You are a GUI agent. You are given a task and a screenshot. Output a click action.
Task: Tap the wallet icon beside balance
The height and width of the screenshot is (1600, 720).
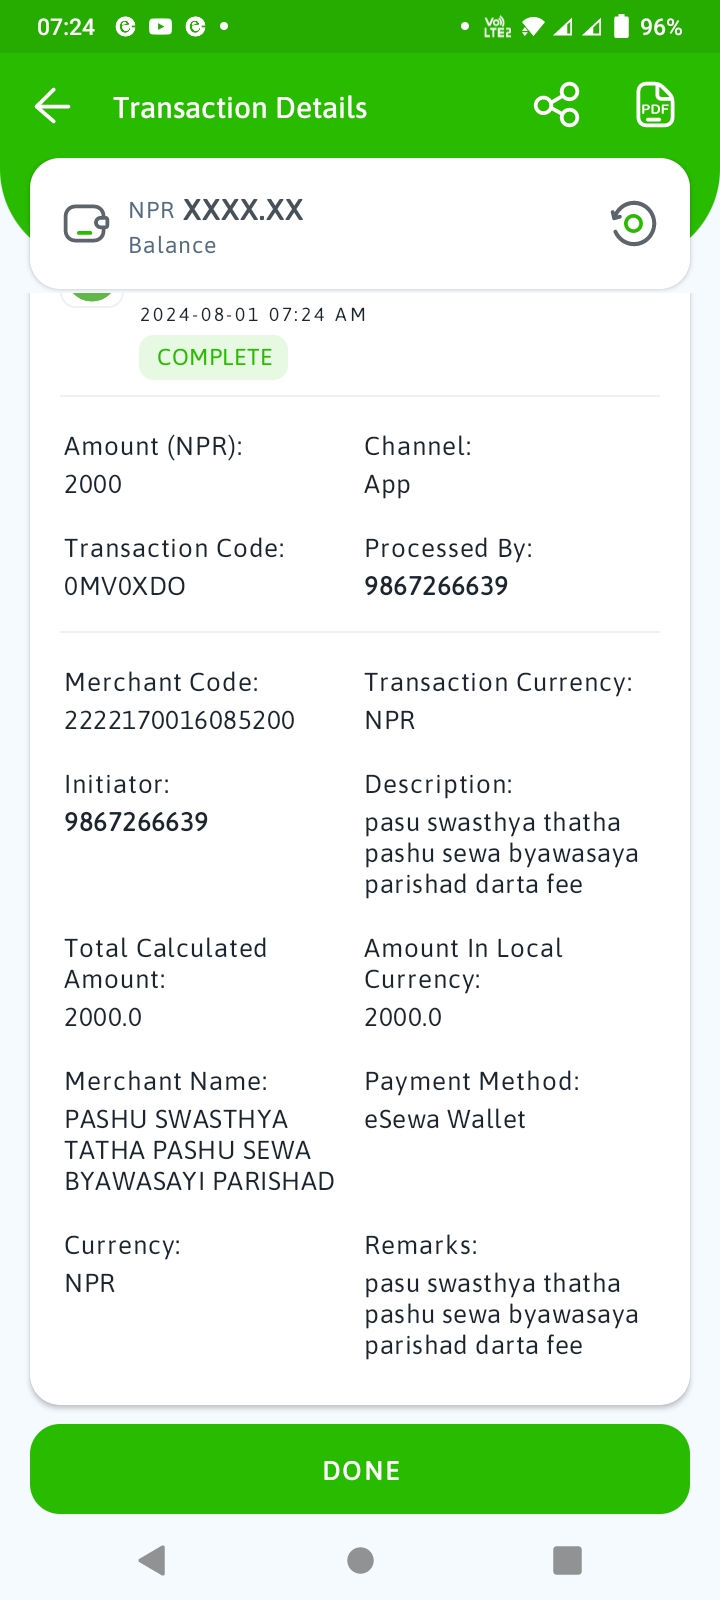tap(86, 224)
